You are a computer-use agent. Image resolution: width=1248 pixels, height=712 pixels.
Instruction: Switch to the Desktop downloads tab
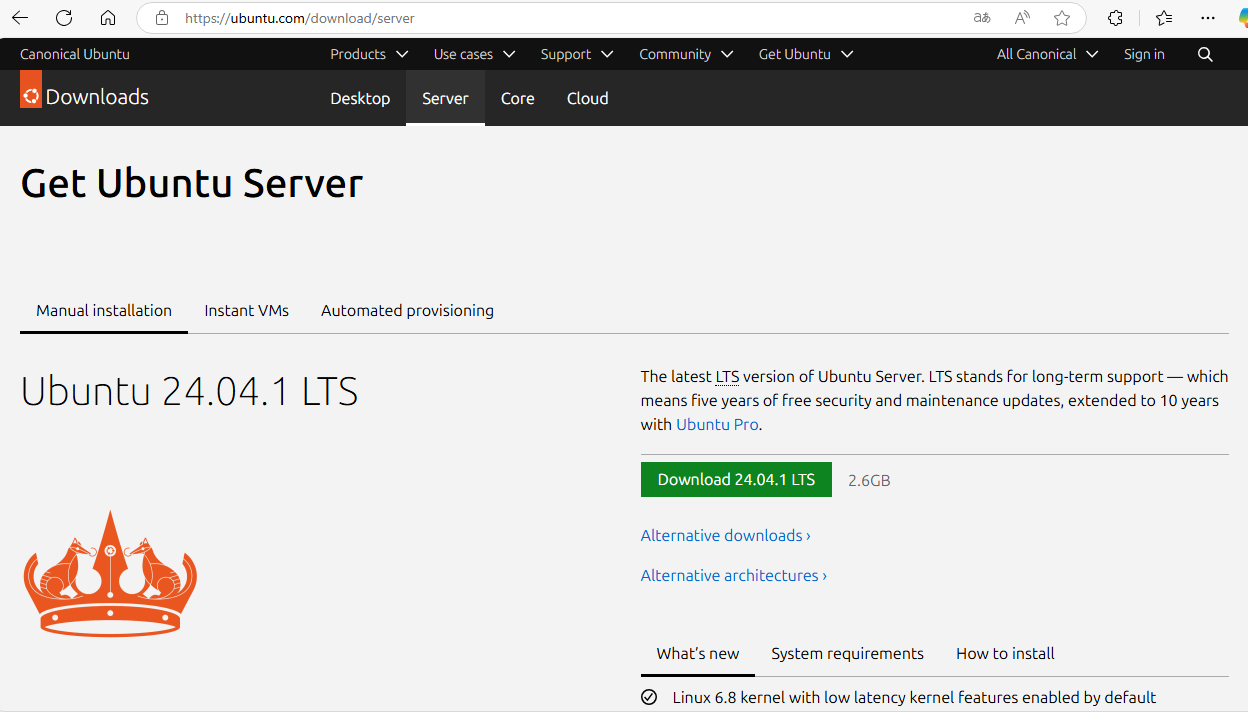tap(360, 98)
